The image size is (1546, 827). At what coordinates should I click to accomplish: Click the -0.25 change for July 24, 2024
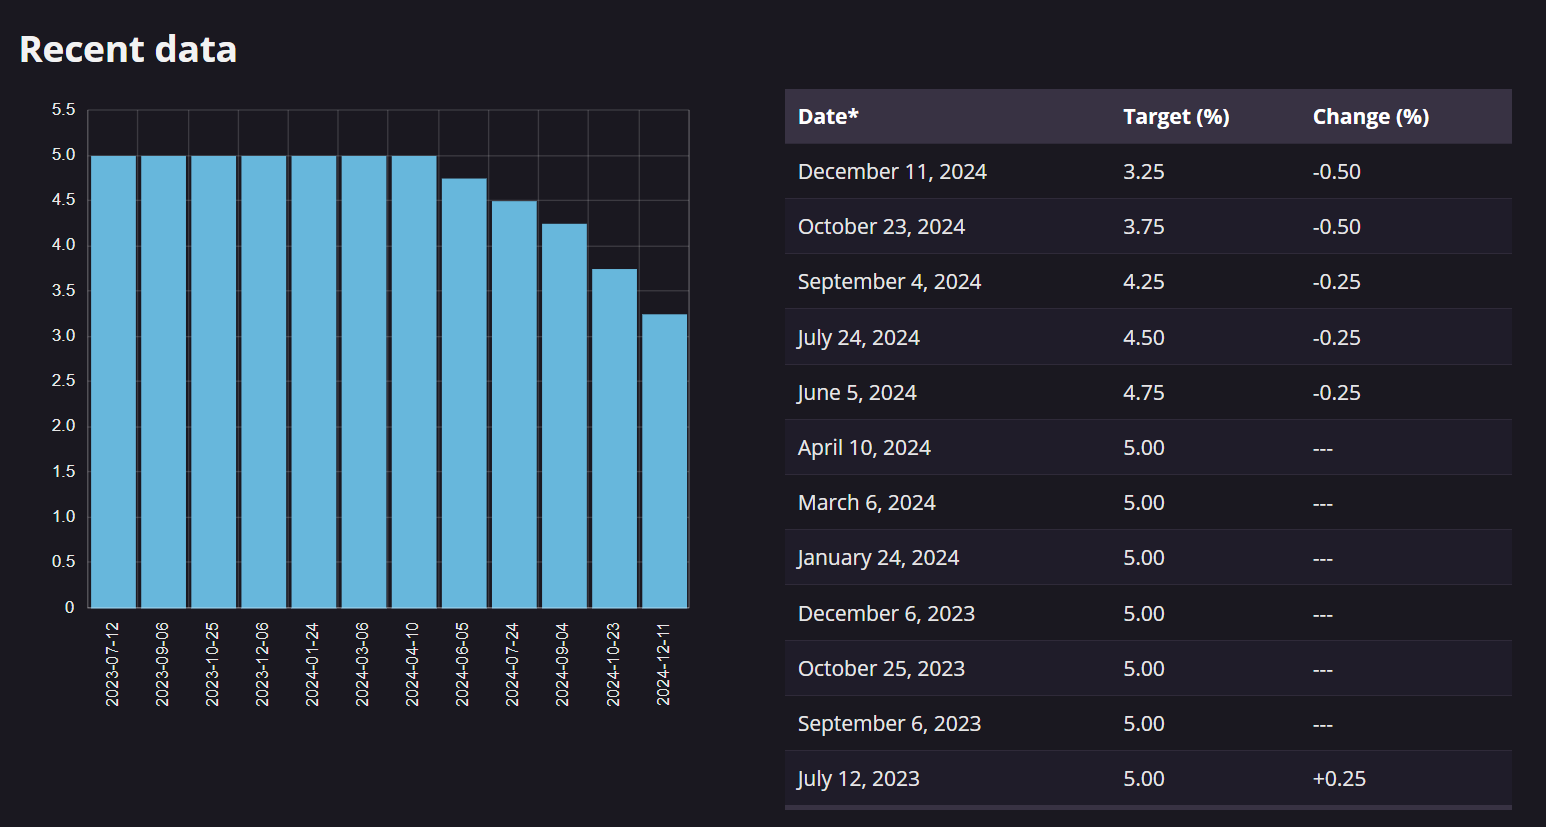point(1337,338)
